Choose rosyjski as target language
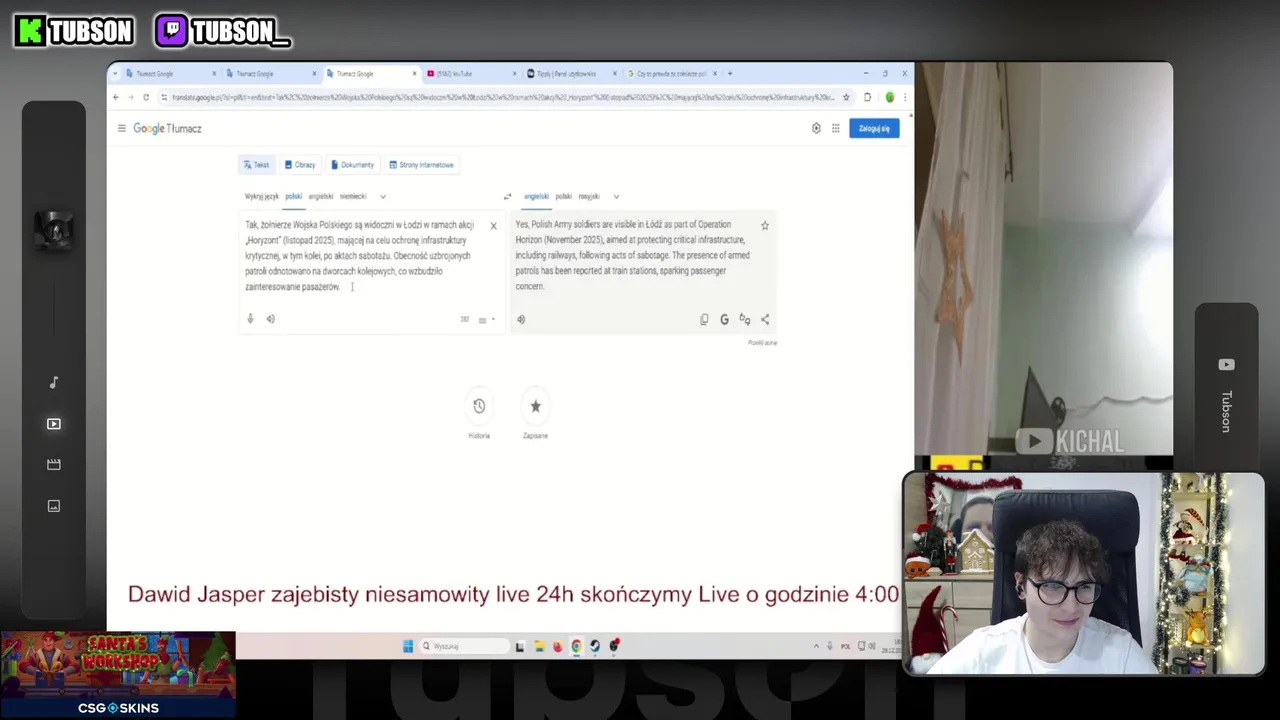1280x720 pixels. [x=589, y=196]
